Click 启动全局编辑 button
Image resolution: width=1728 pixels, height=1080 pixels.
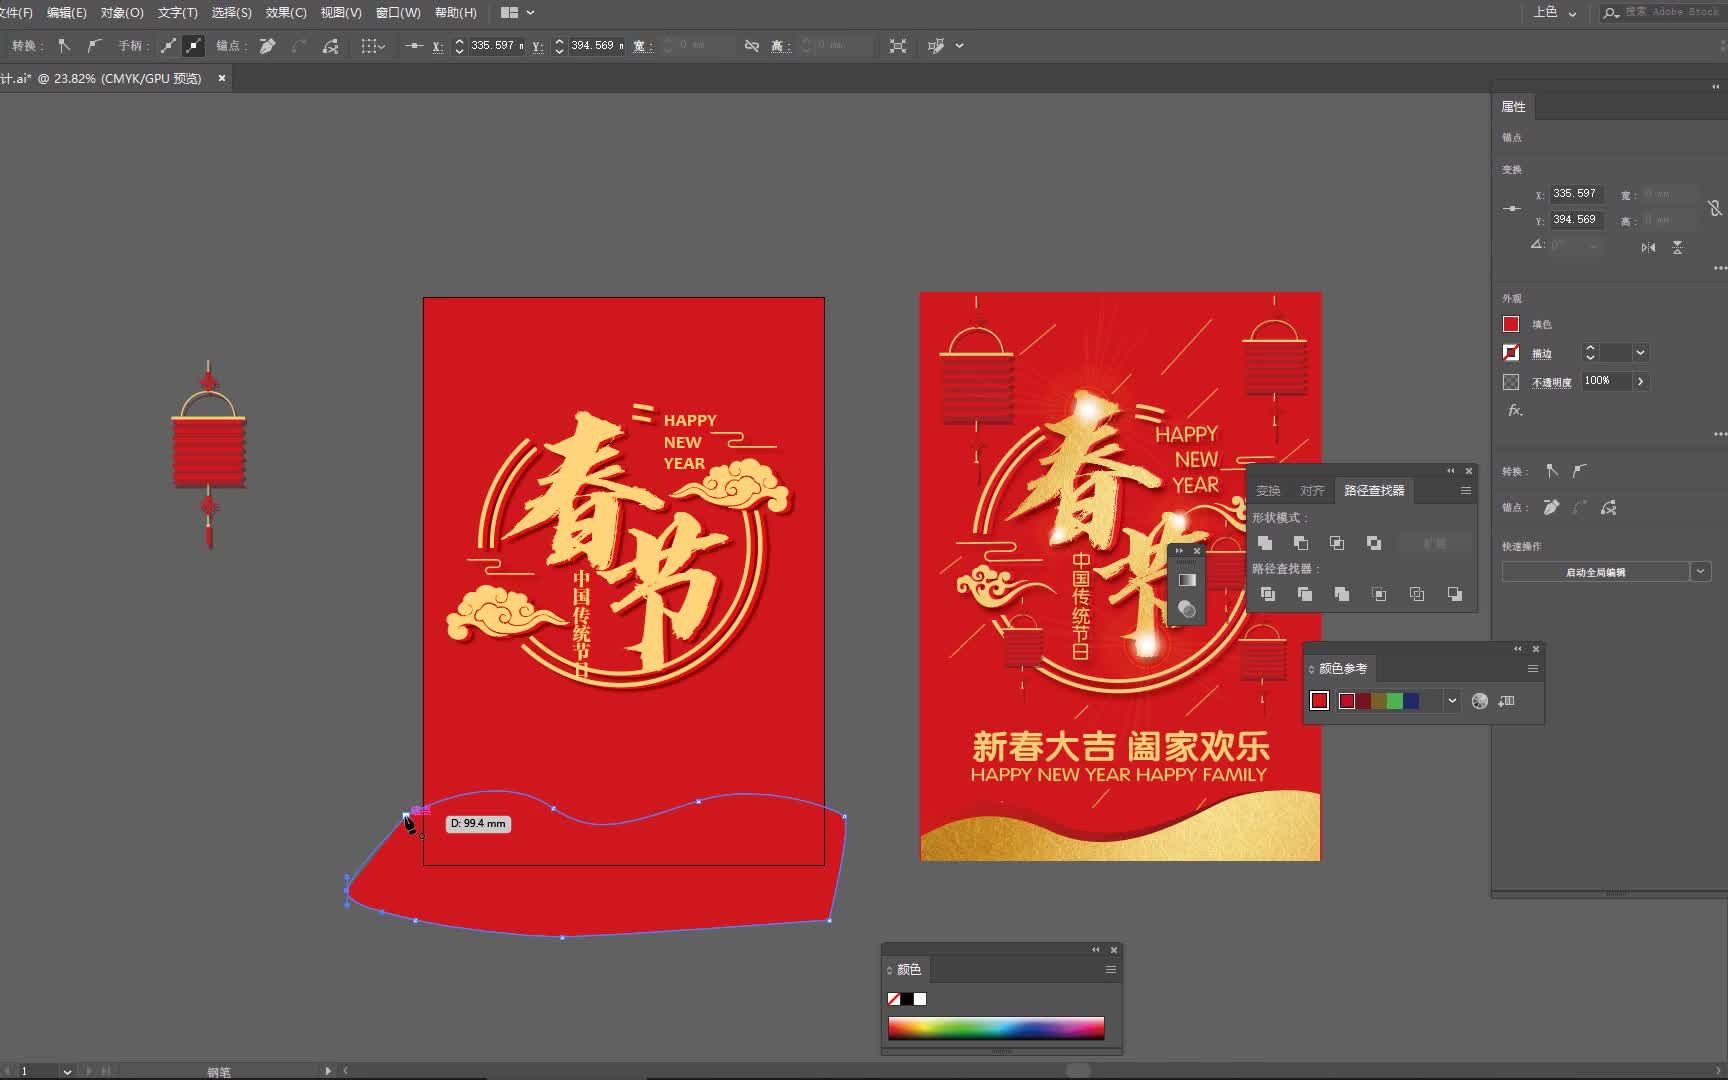[1595, 572]
